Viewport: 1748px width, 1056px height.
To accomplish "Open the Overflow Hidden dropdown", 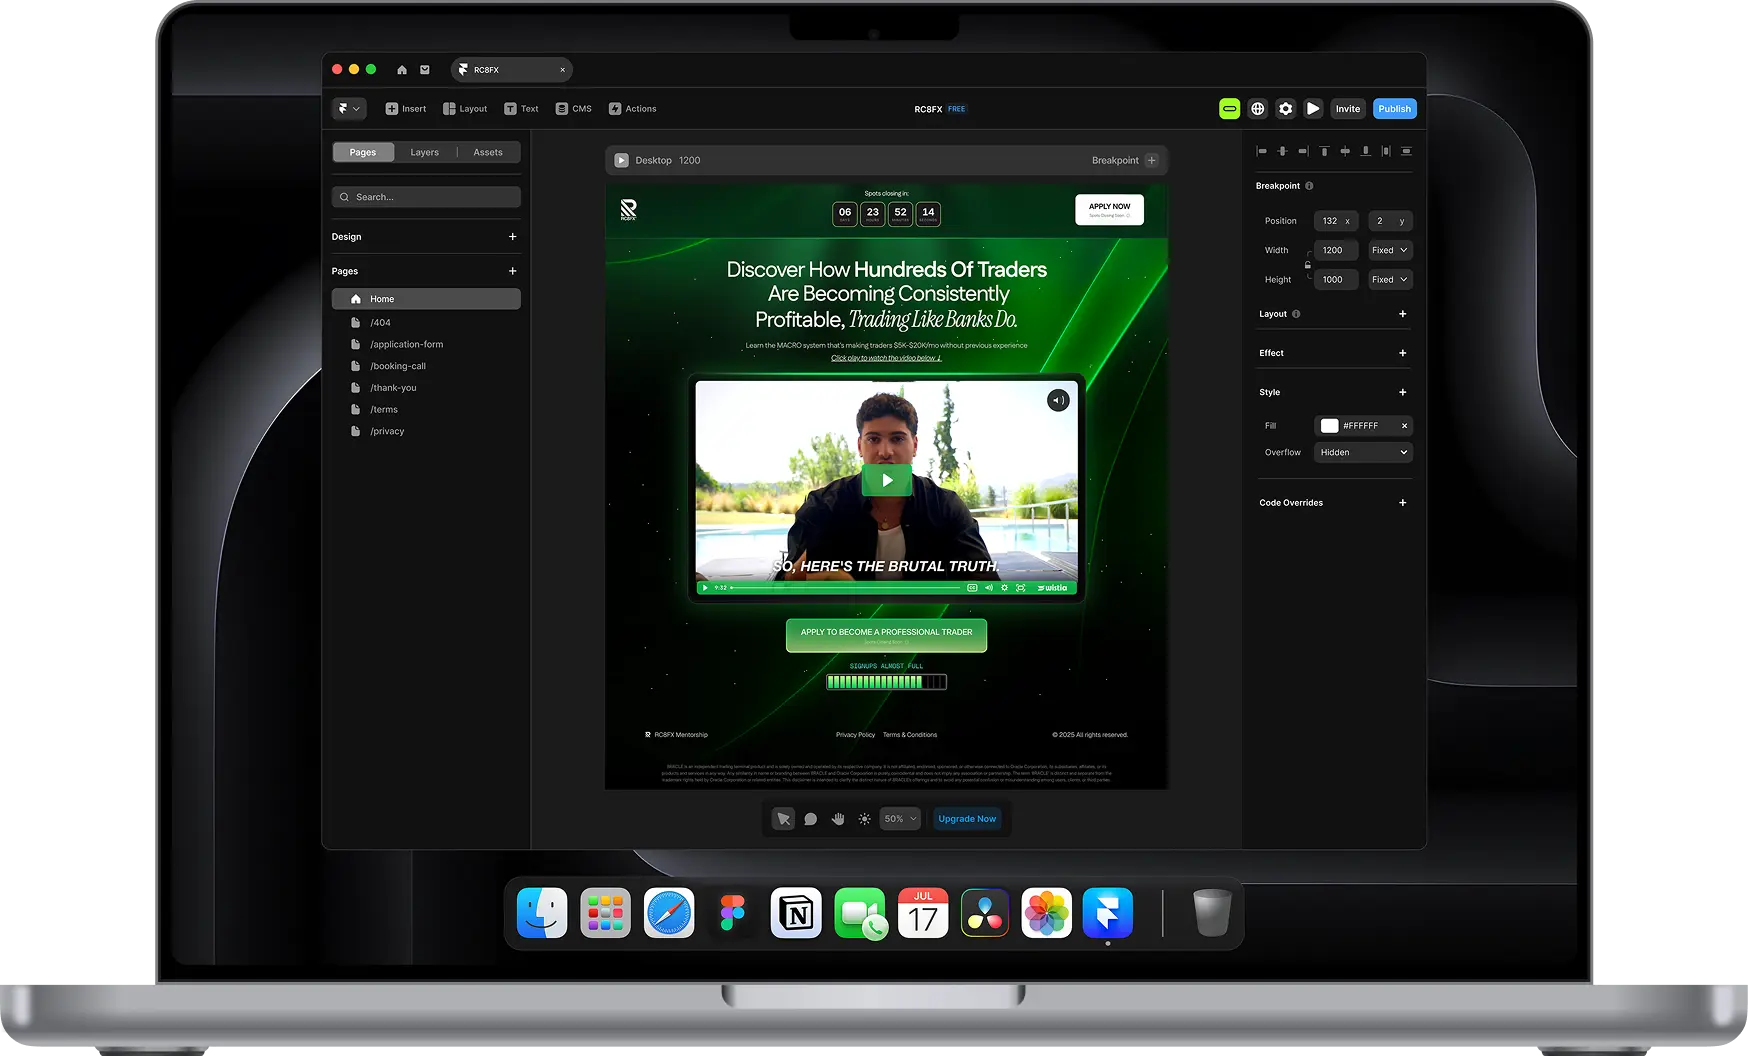I will click(x=1363, y=453).
